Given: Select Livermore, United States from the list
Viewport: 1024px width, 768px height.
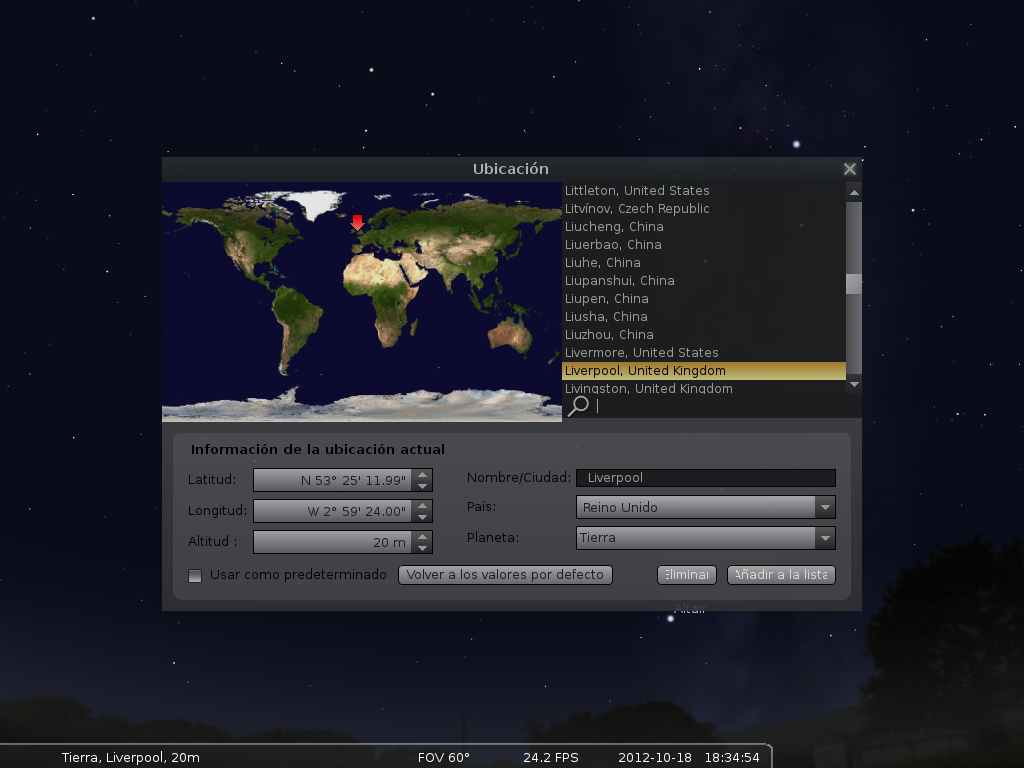Looking at the screenshot, I should tap(641, 352).
